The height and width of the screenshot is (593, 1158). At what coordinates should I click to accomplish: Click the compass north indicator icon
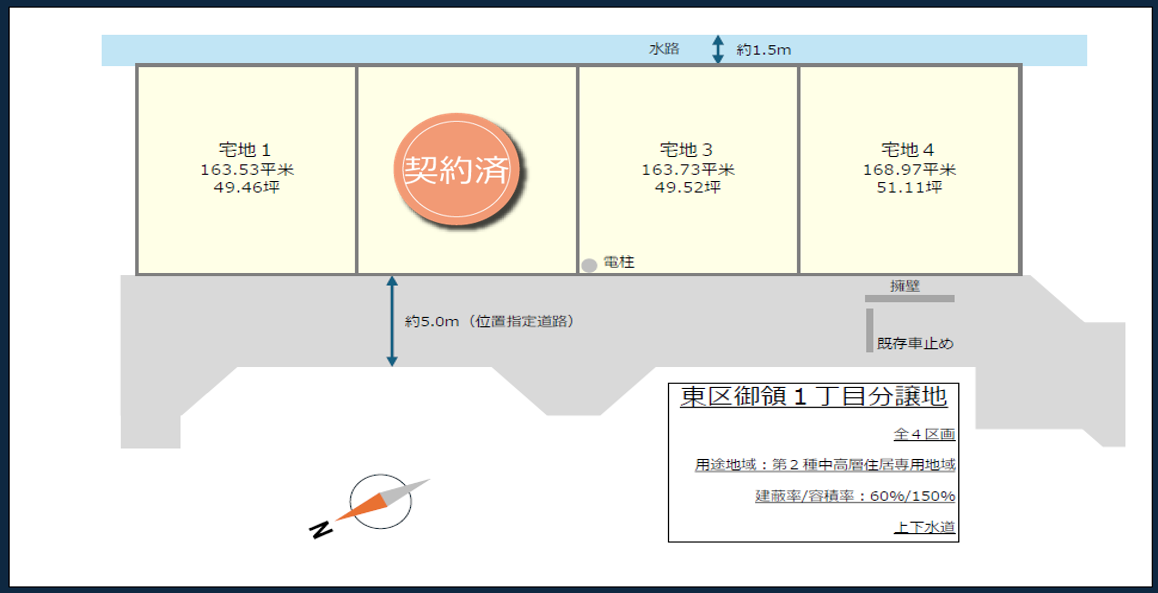[x=381, y=502]
